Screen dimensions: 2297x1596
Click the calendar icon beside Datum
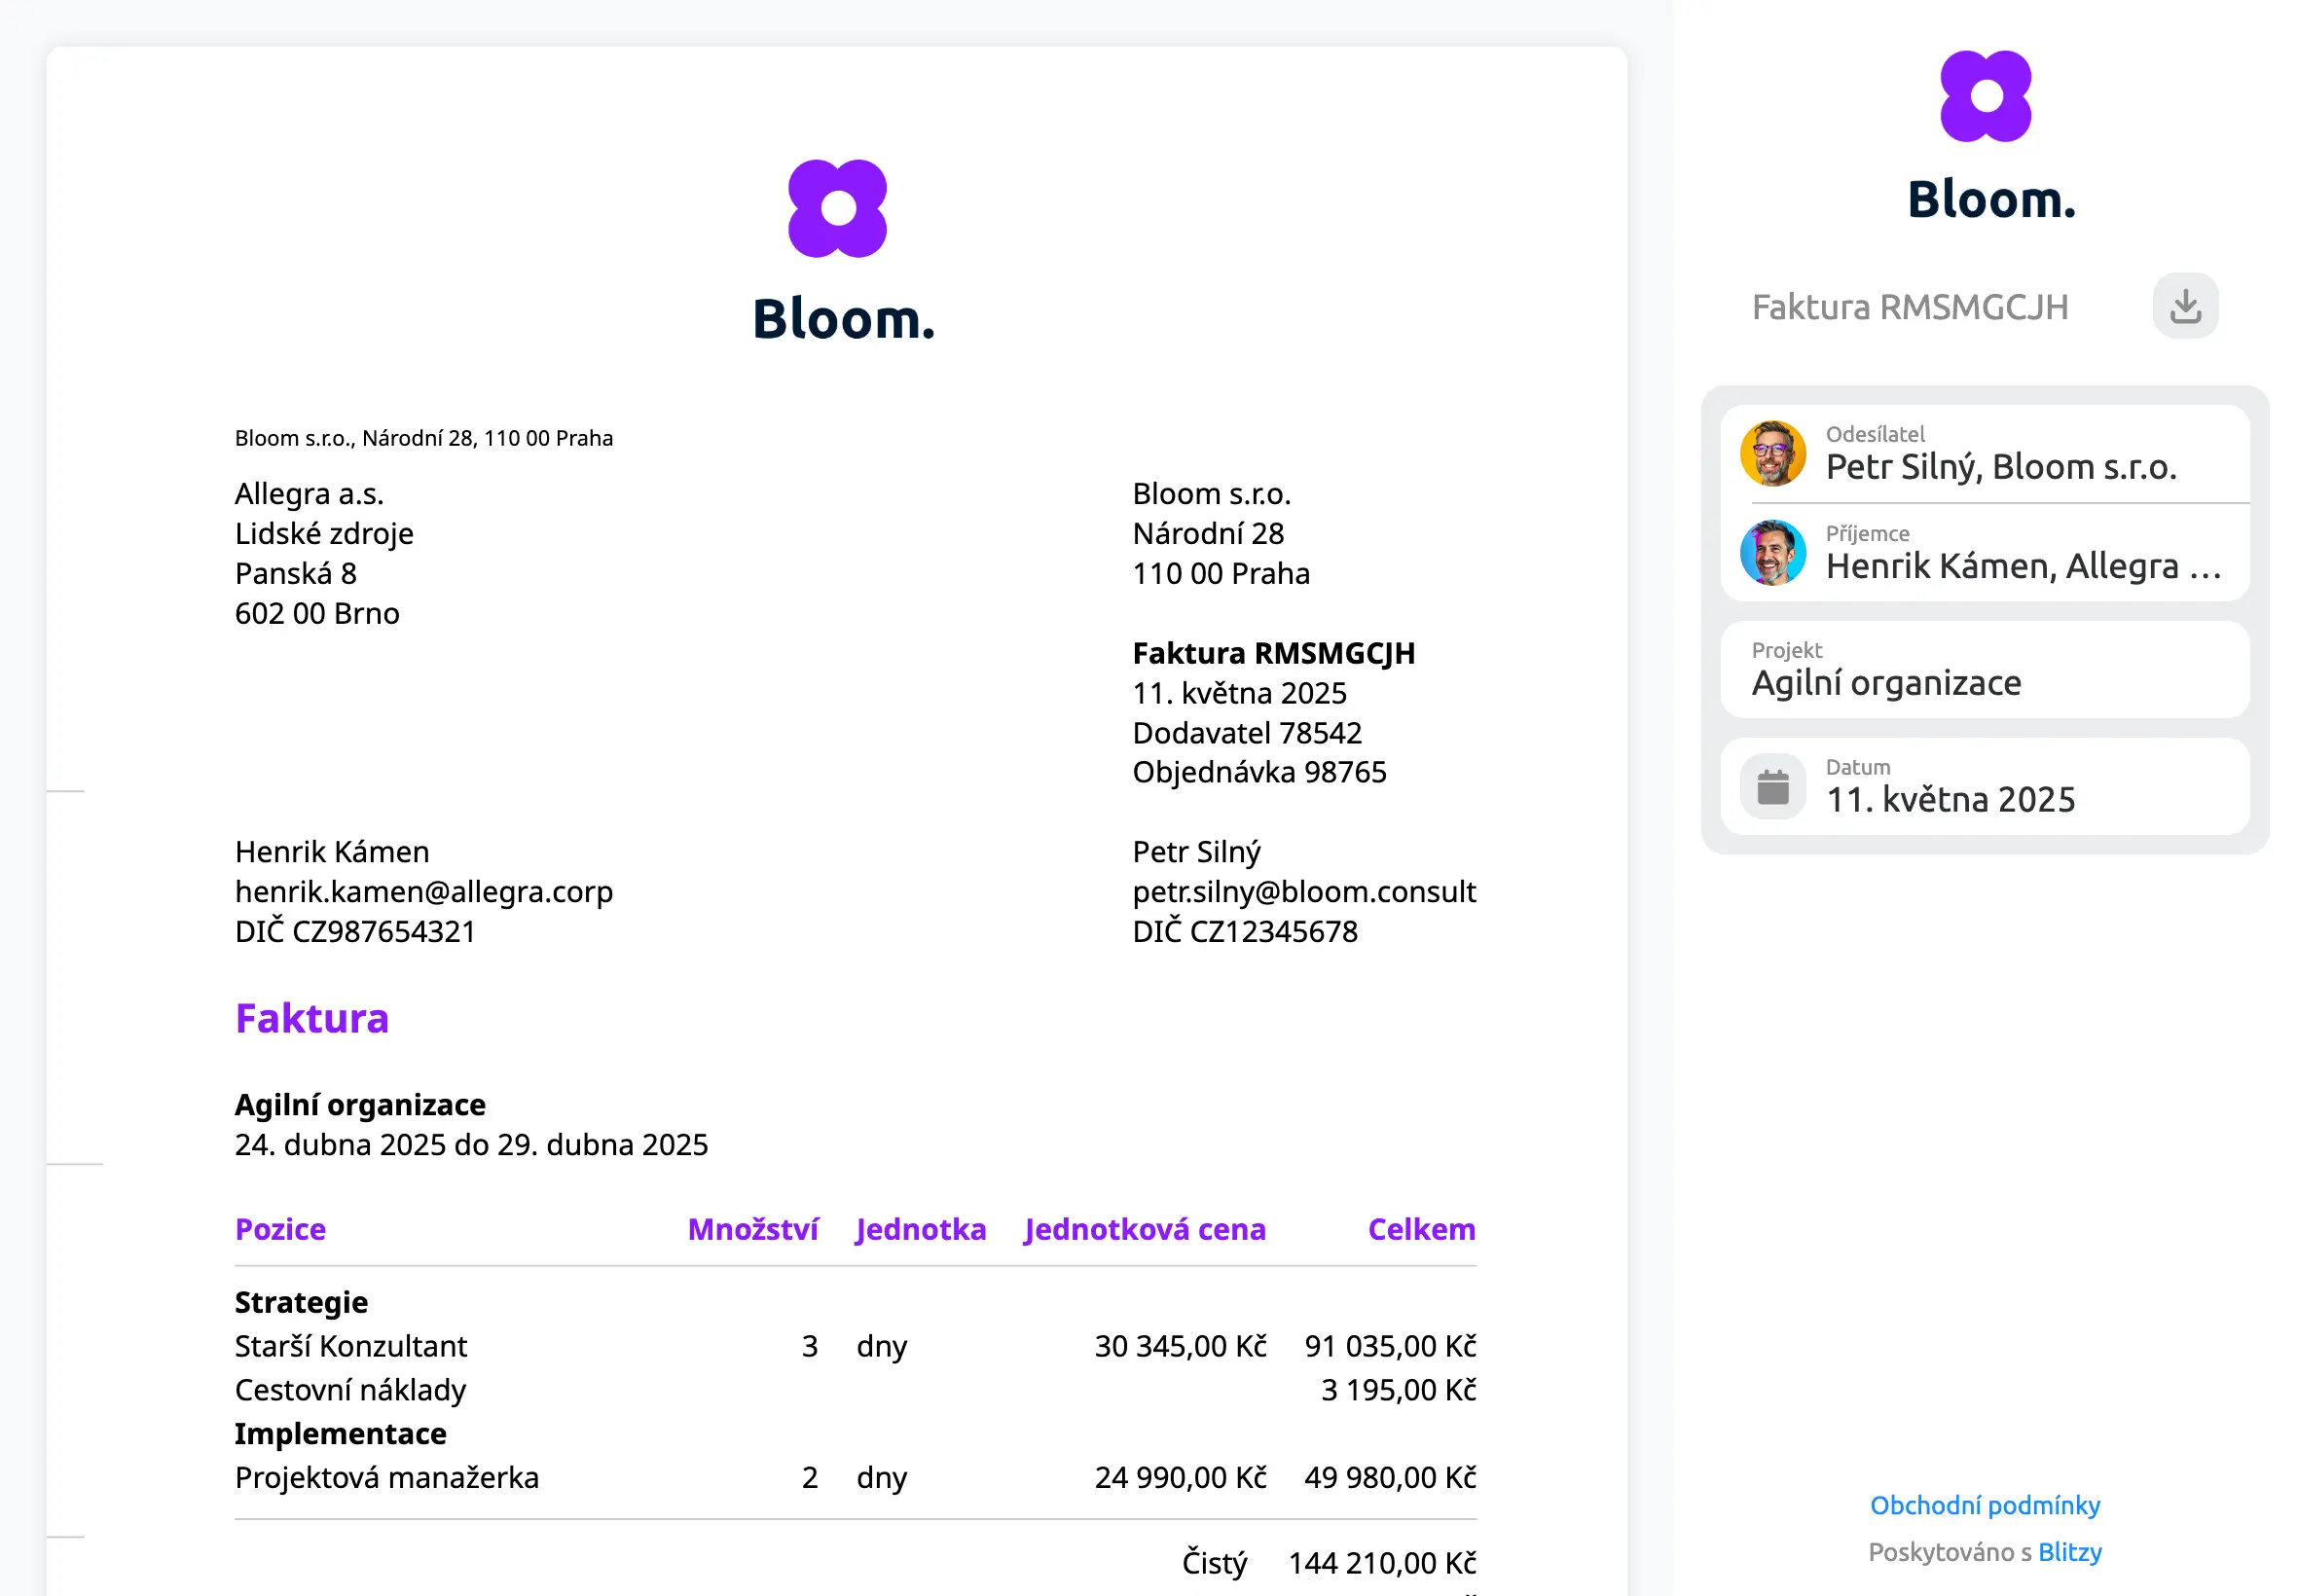(x=1772, y=786)
